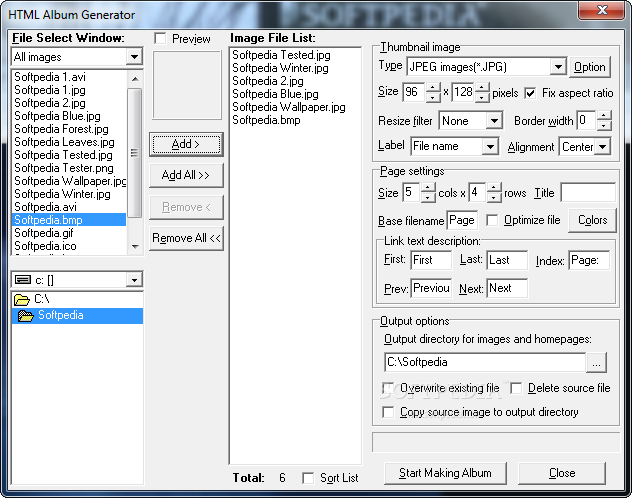Increase Border width value
Screen dimensions: 632x498
click(x=603, y=115)
